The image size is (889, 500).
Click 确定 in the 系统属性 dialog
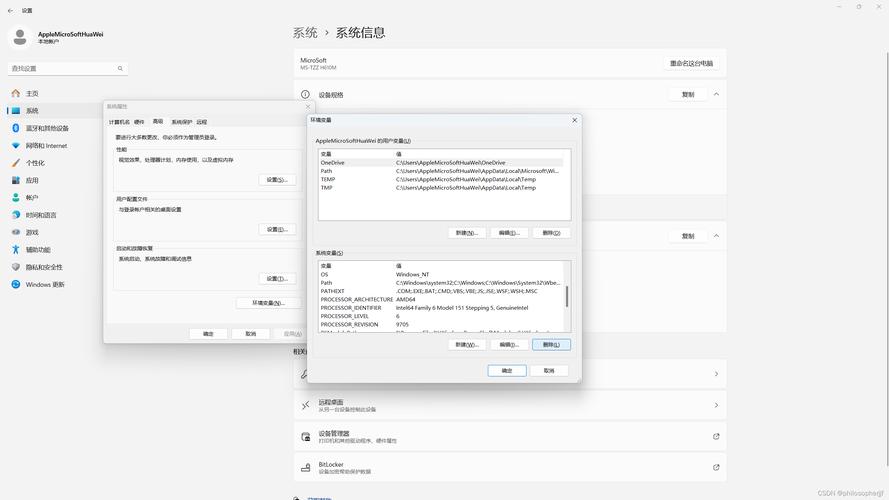pyautogui.click(x=208, y=334)
